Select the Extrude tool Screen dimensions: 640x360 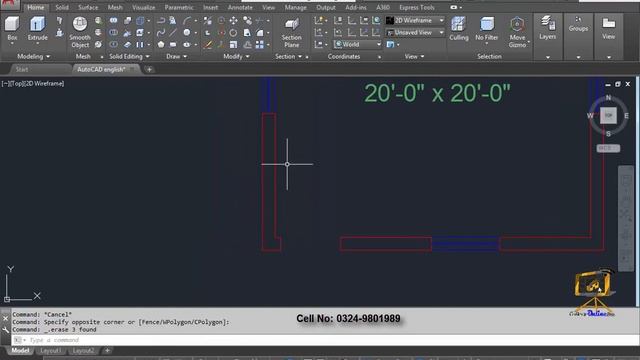point(38,29)
